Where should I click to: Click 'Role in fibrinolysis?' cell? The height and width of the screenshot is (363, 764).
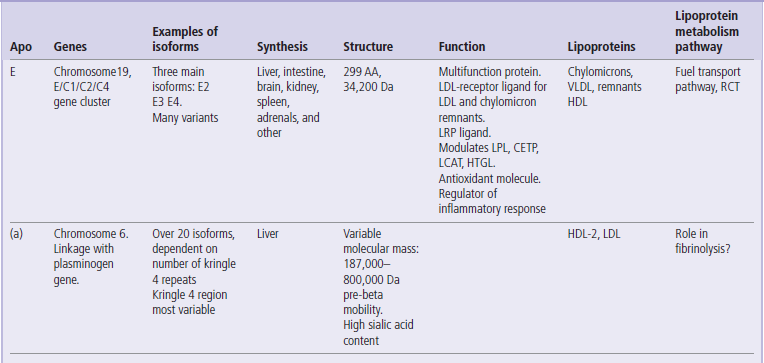(703, 241)
